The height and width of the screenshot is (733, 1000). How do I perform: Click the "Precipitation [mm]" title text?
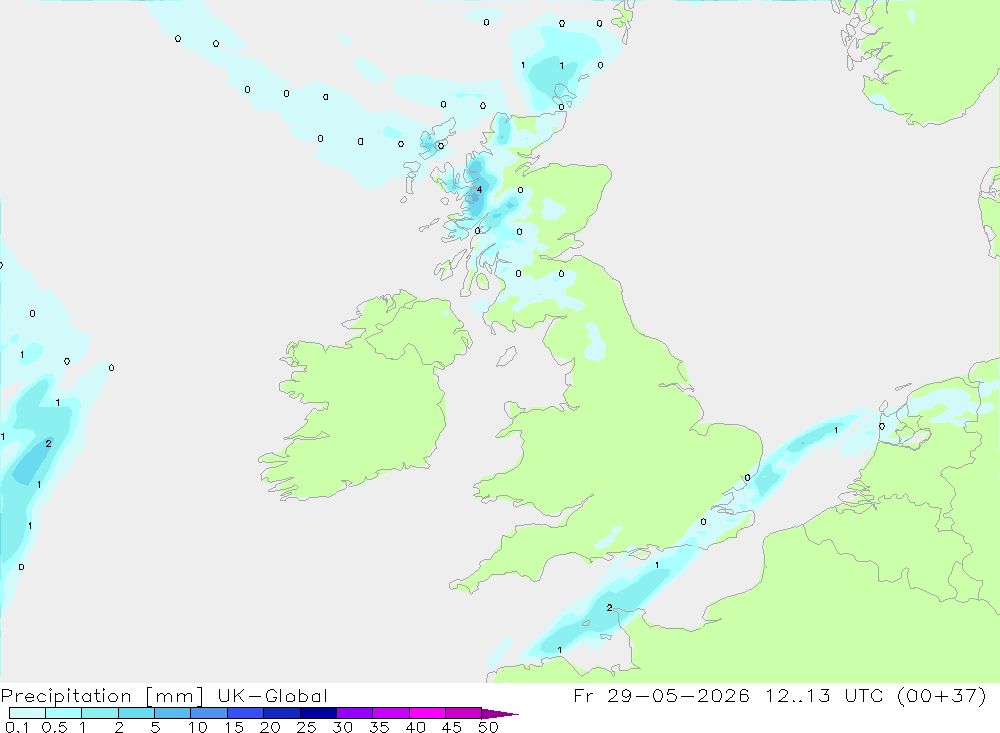(102, 696)
